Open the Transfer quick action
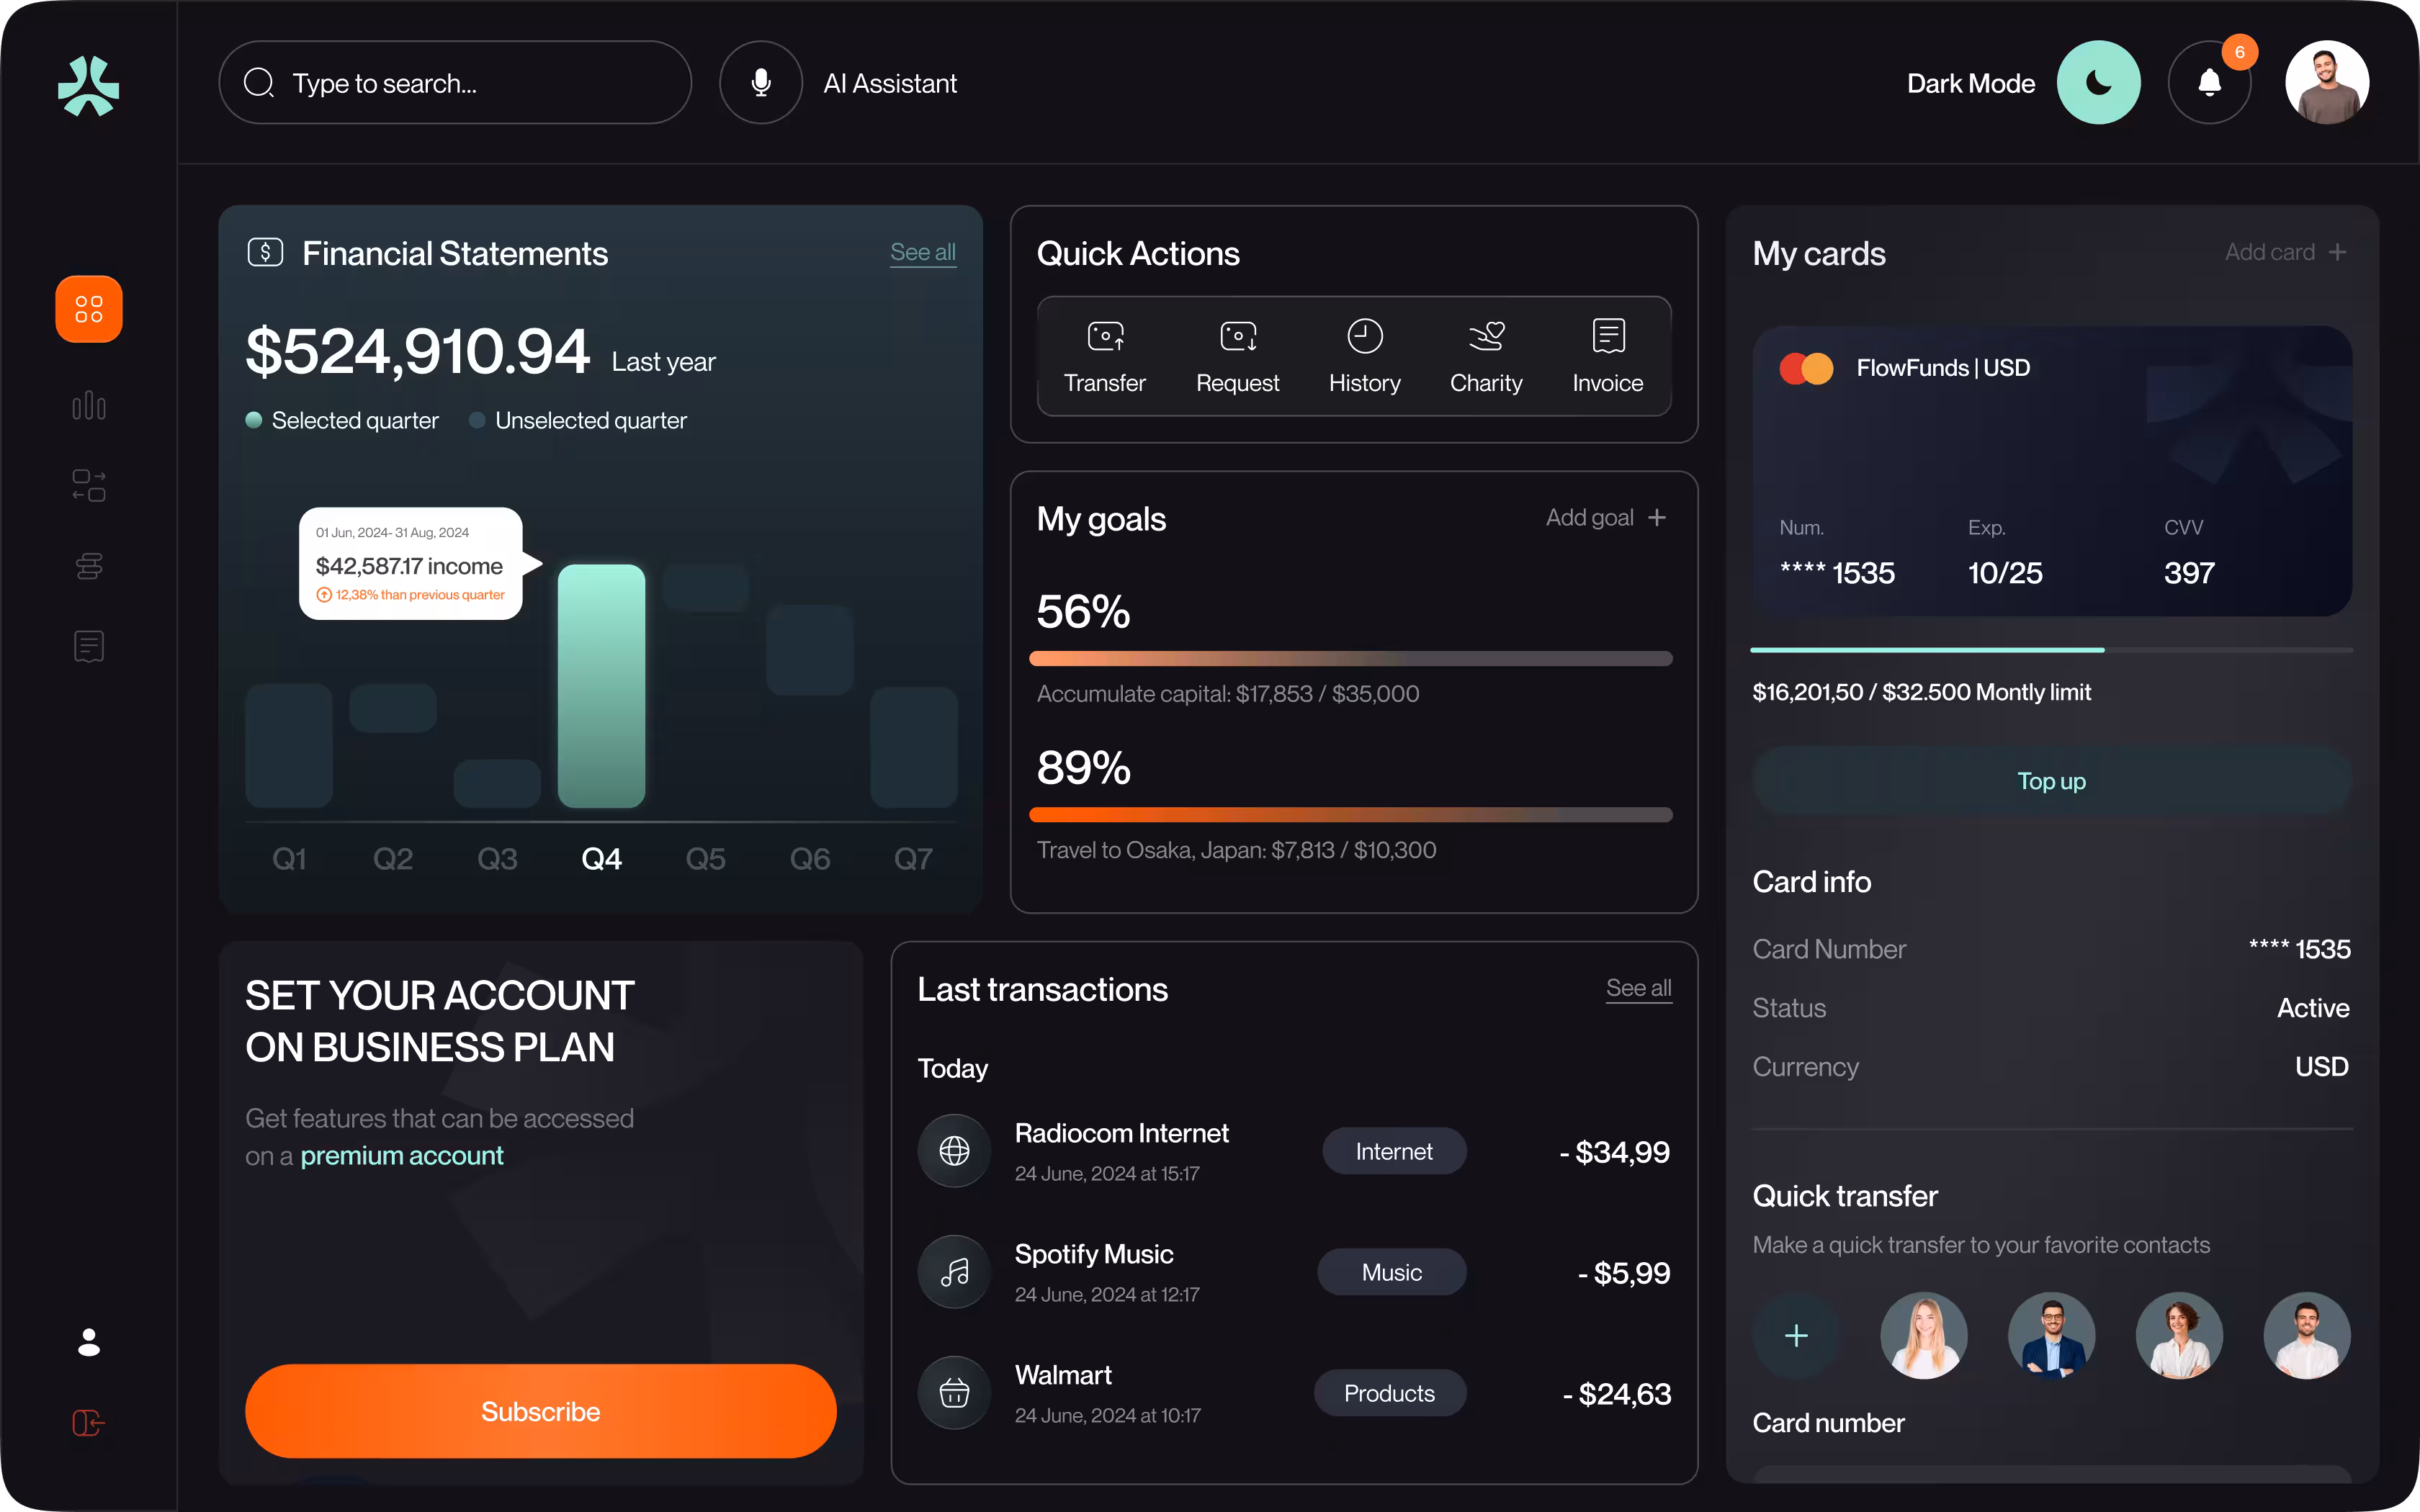The height and width of the screenshot is (1512, 2420). (1104, 355)
